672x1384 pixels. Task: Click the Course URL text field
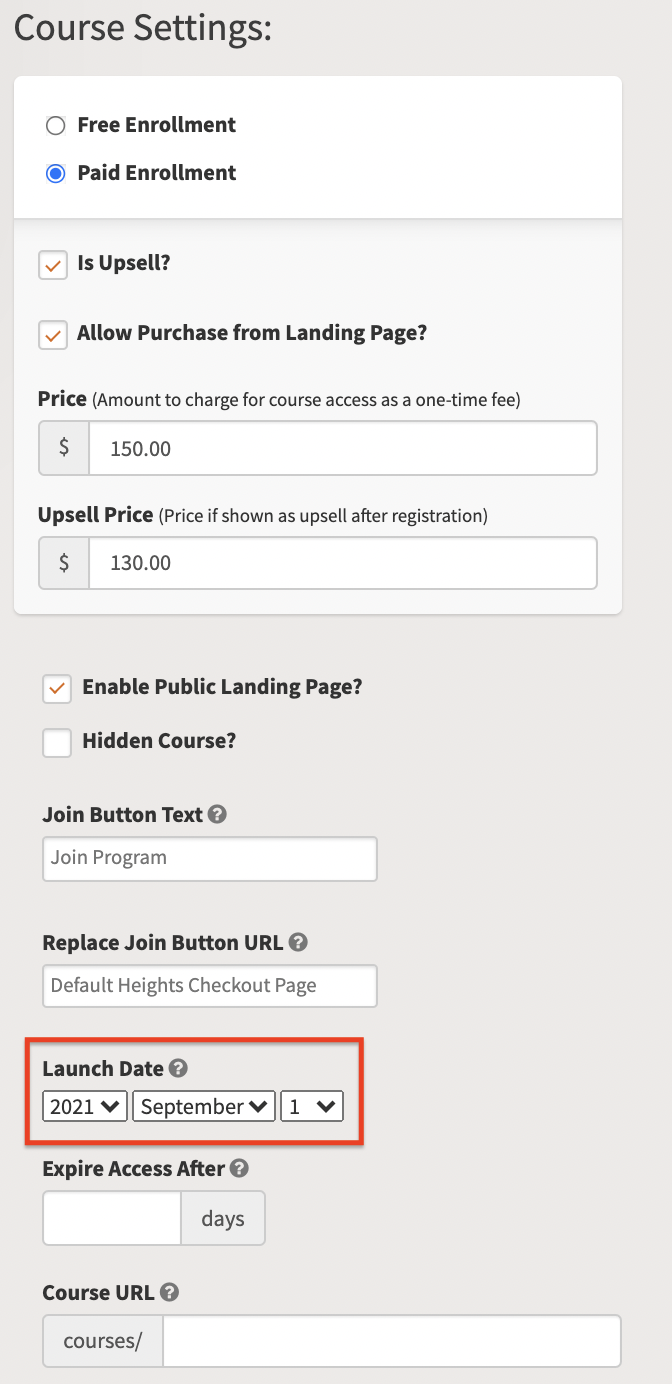tap(392, 1341)
